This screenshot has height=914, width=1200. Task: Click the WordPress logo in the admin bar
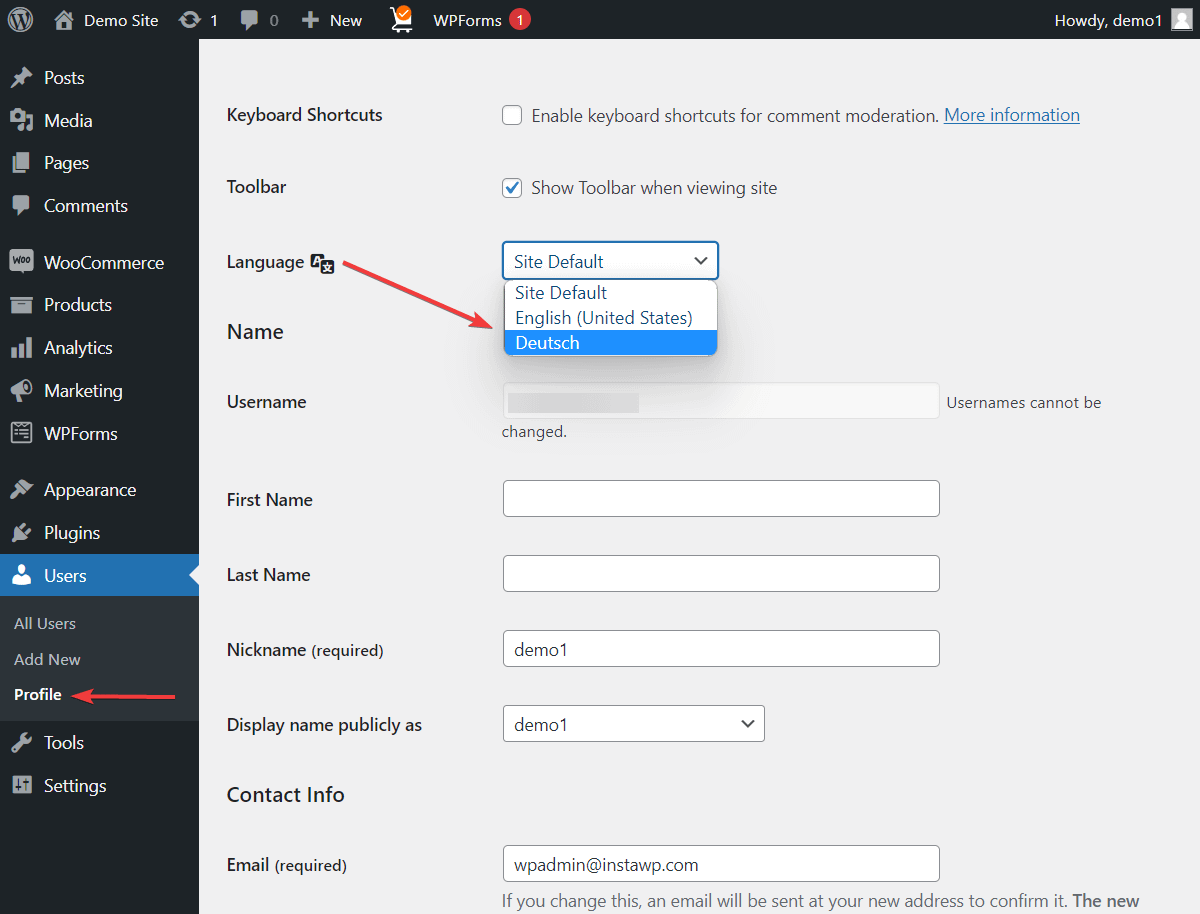click(x=20, y=19)
